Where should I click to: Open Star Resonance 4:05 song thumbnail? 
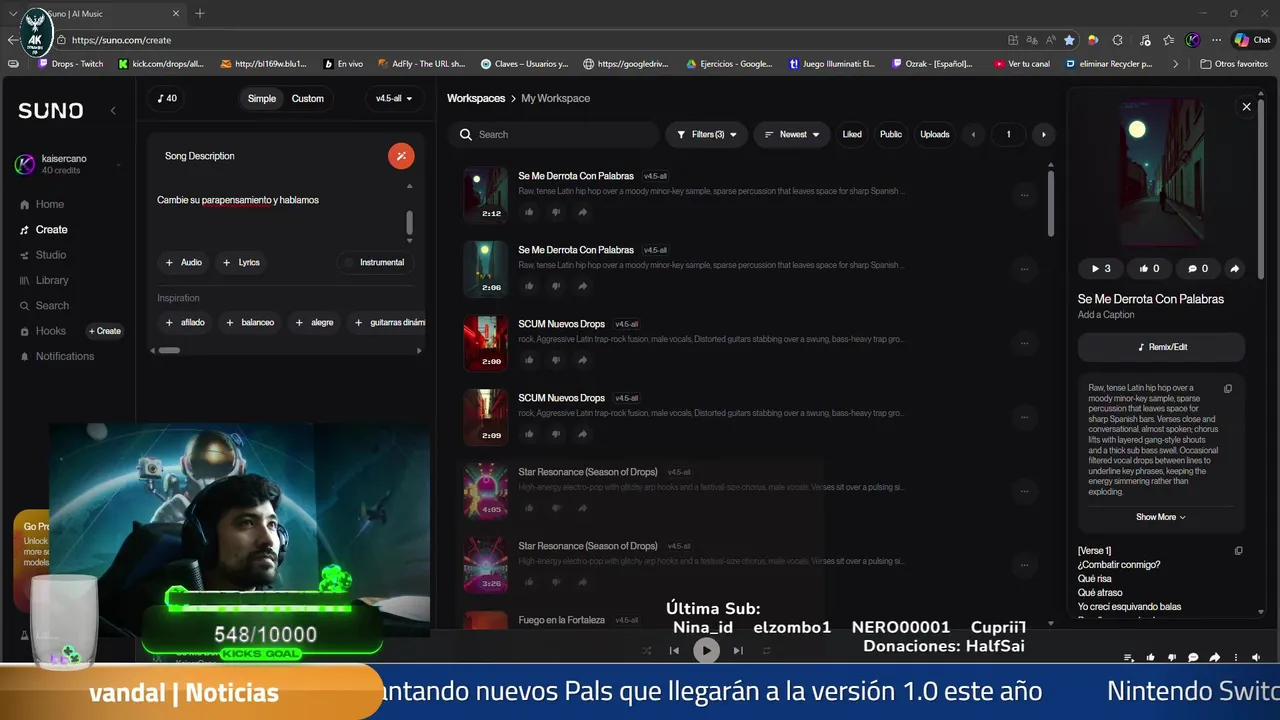[485, 491]
